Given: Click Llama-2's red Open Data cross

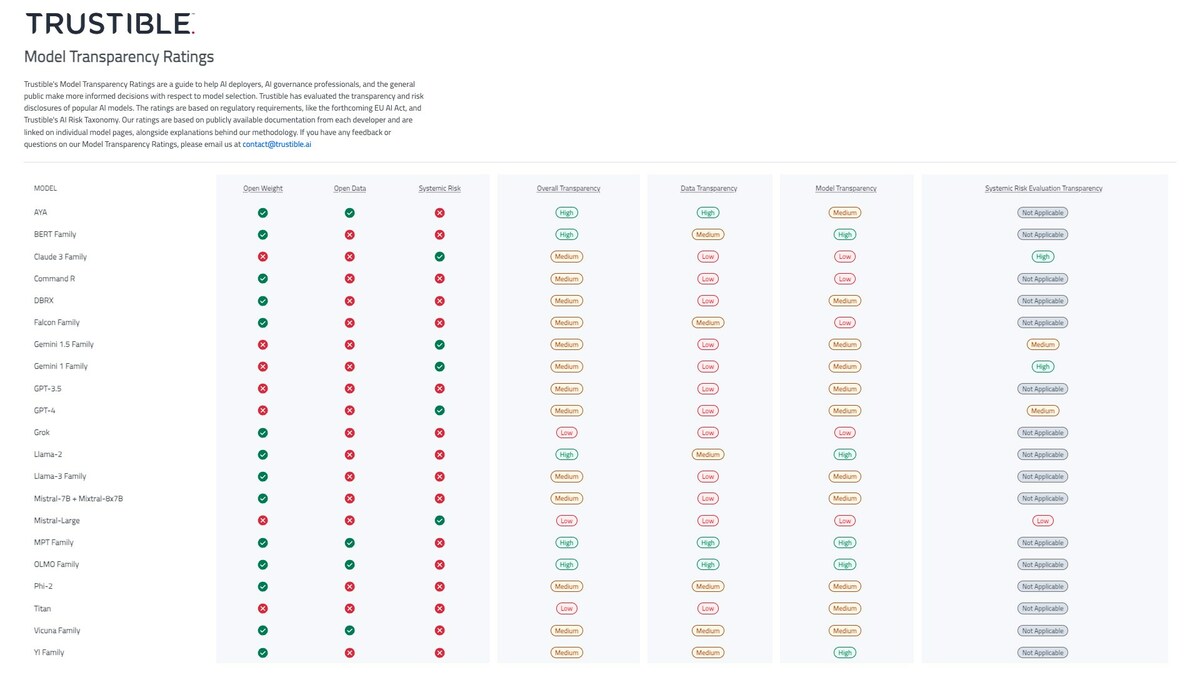Looking at the screenshot, I should [x=350, y=455].
